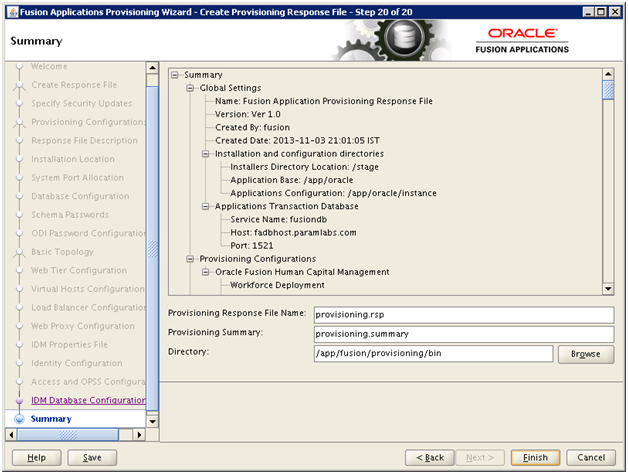The width and height of the screenshot is (628, 474).
Task: Select the Response File Description step
Action: click(x=85, y=141)
